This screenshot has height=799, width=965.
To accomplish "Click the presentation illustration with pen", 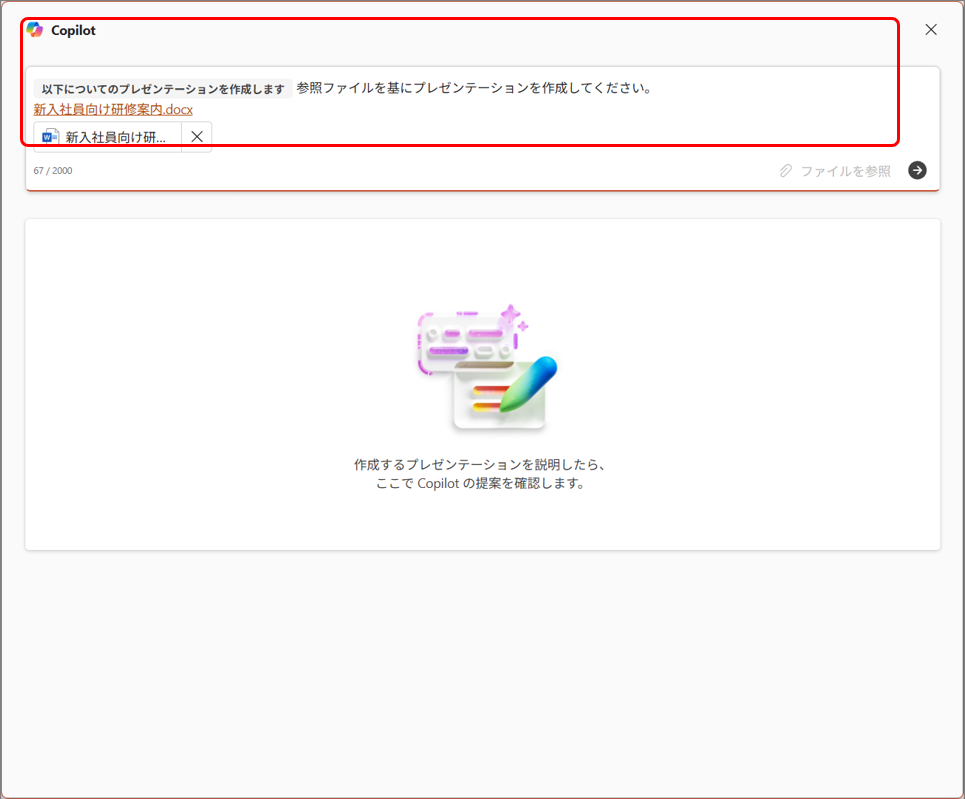I will [486, 367].
